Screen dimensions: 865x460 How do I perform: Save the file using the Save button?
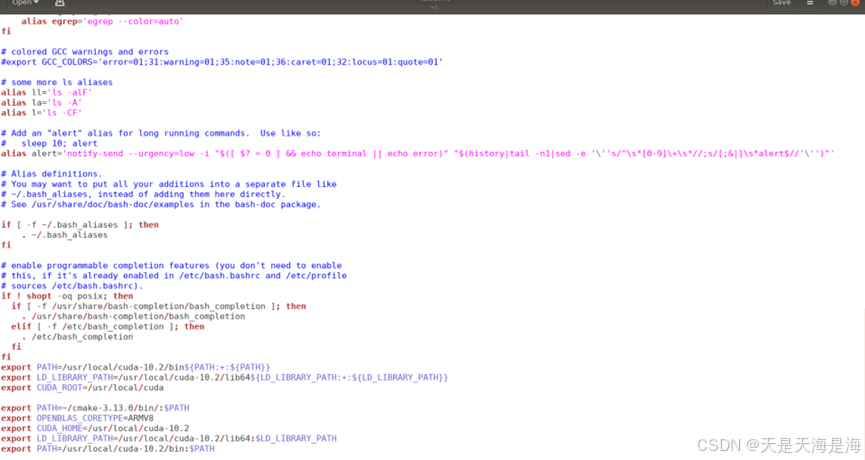pos(782,3)
